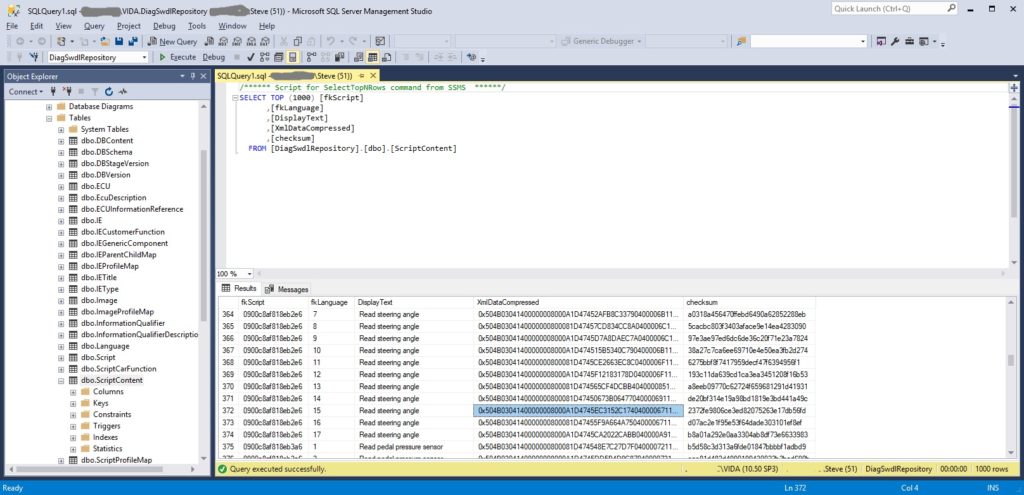Execute the current SQL query
Viewport: 1024px width, 495px height.
click(178, 57)
